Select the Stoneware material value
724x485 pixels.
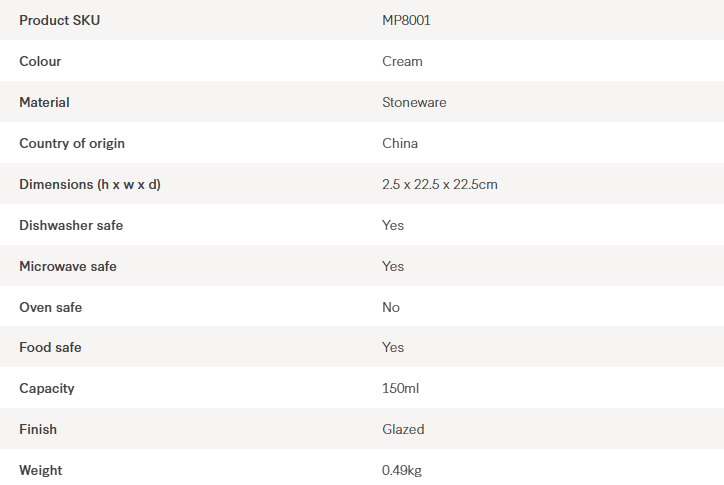pos(414,102)
